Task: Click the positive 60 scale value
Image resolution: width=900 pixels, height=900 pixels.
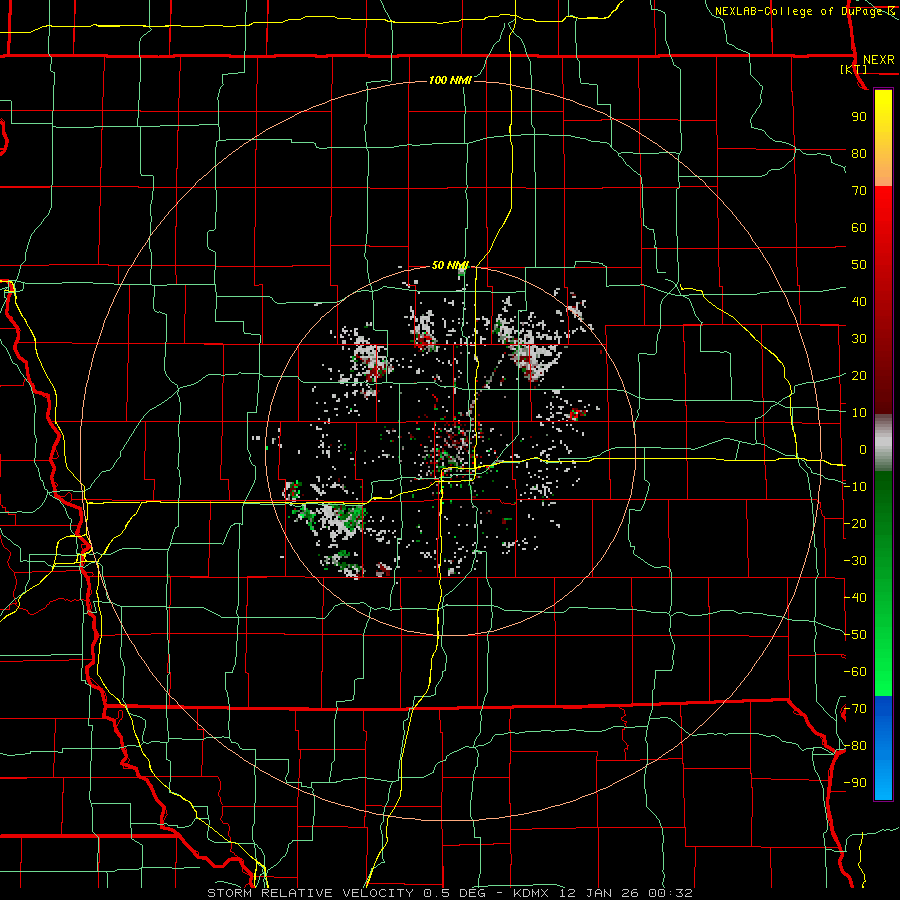Action: point(859,227)
